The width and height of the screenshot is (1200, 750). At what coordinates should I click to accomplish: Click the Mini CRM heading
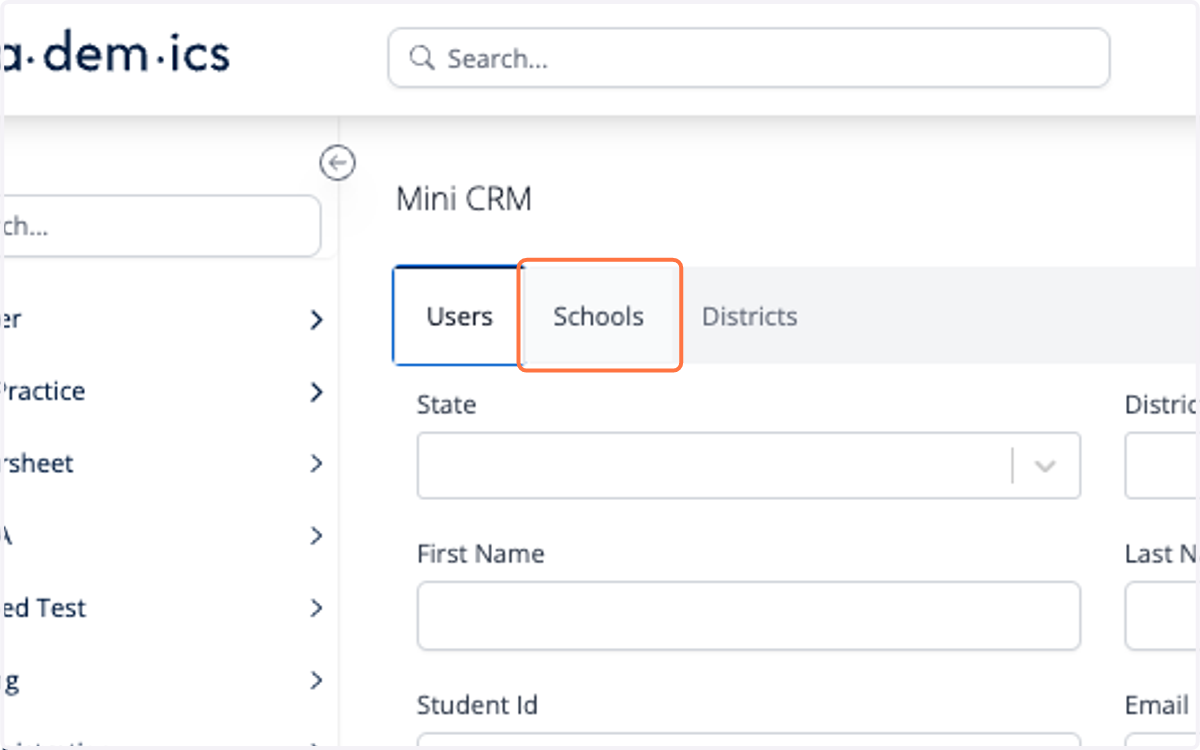[x=464, y=199]
